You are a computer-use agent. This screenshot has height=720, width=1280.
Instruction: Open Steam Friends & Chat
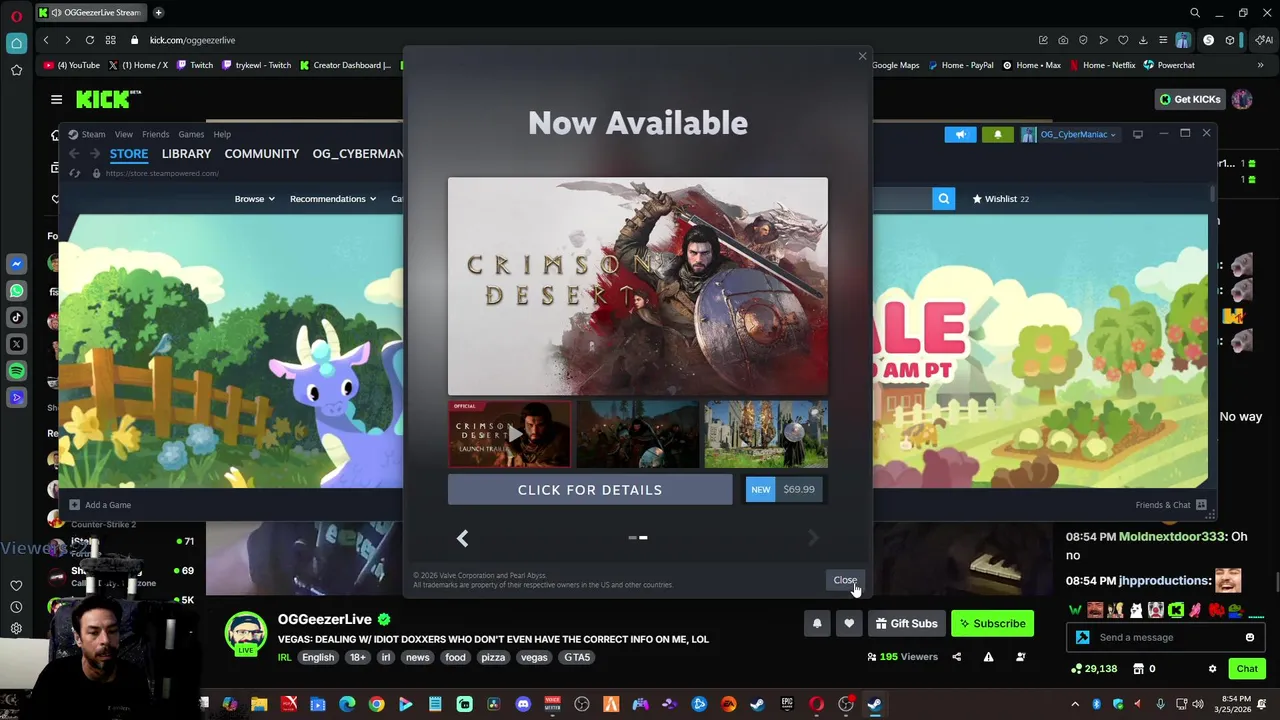click(1171, 505)
